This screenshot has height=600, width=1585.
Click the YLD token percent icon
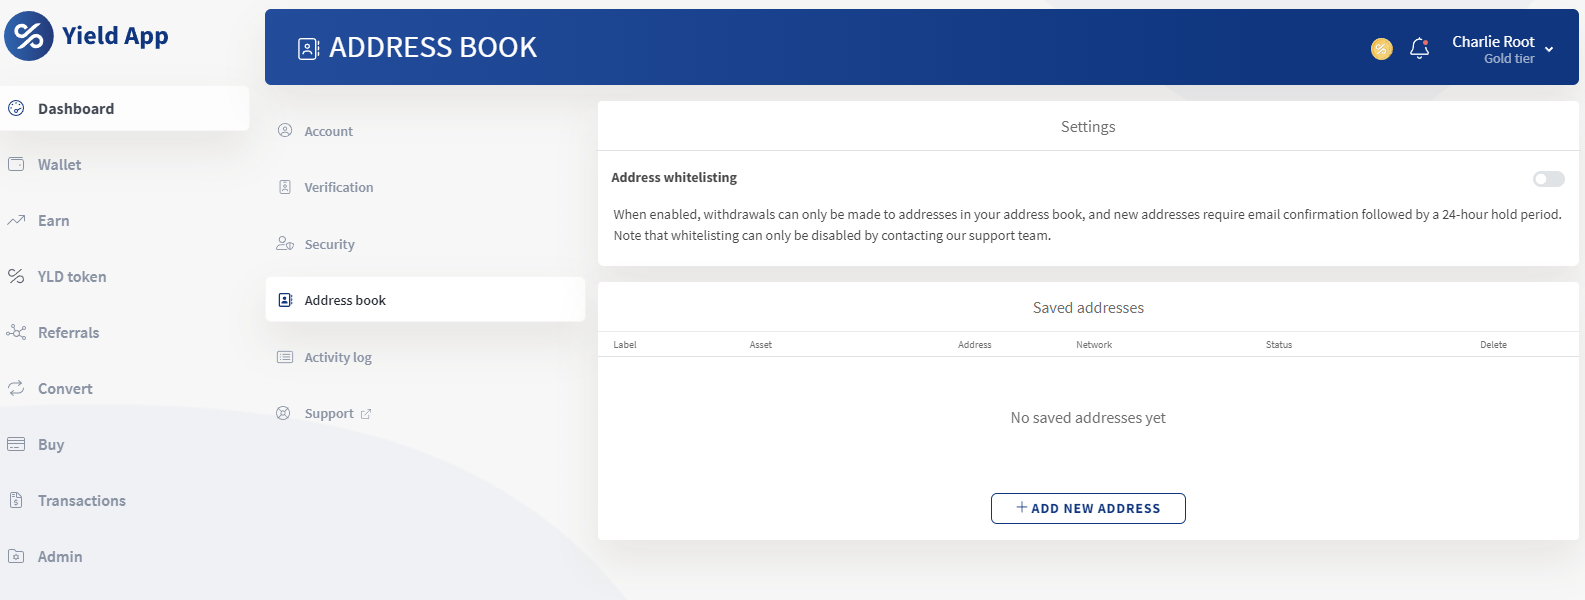tap(16, 276)
